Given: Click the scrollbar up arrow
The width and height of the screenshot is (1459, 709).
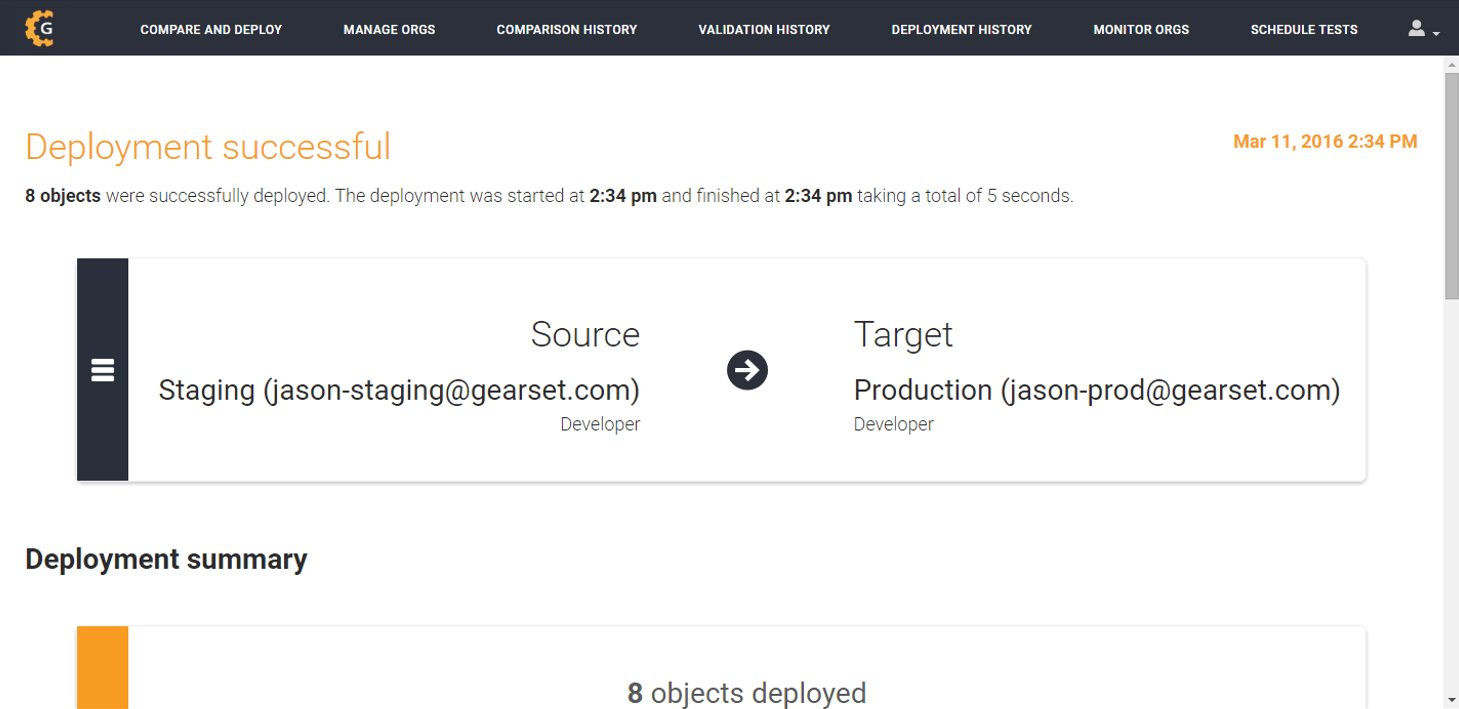Looking at the screenshot, I should point(1449,63).
